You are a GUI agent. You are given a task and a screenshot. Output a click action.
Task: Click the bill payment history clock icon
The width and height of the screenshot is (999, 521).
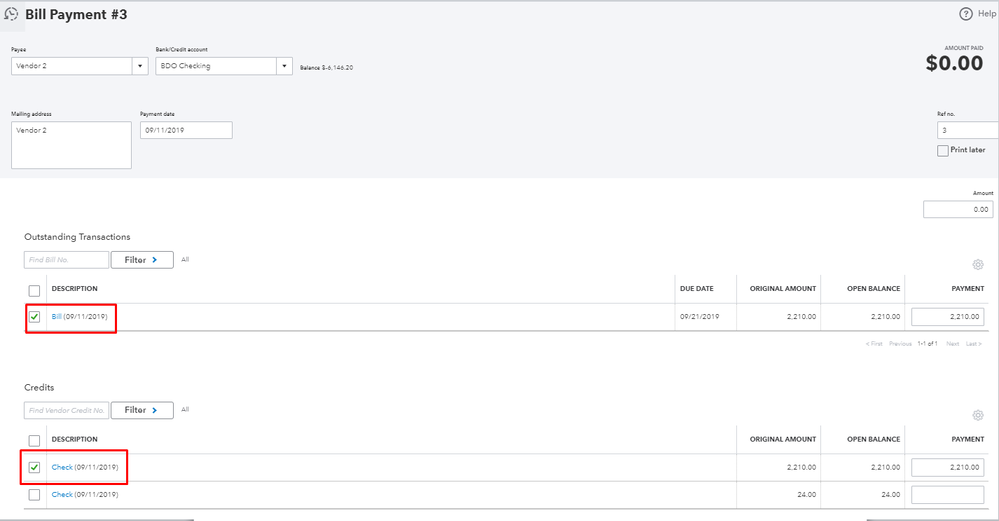click(x=11, y=15)
